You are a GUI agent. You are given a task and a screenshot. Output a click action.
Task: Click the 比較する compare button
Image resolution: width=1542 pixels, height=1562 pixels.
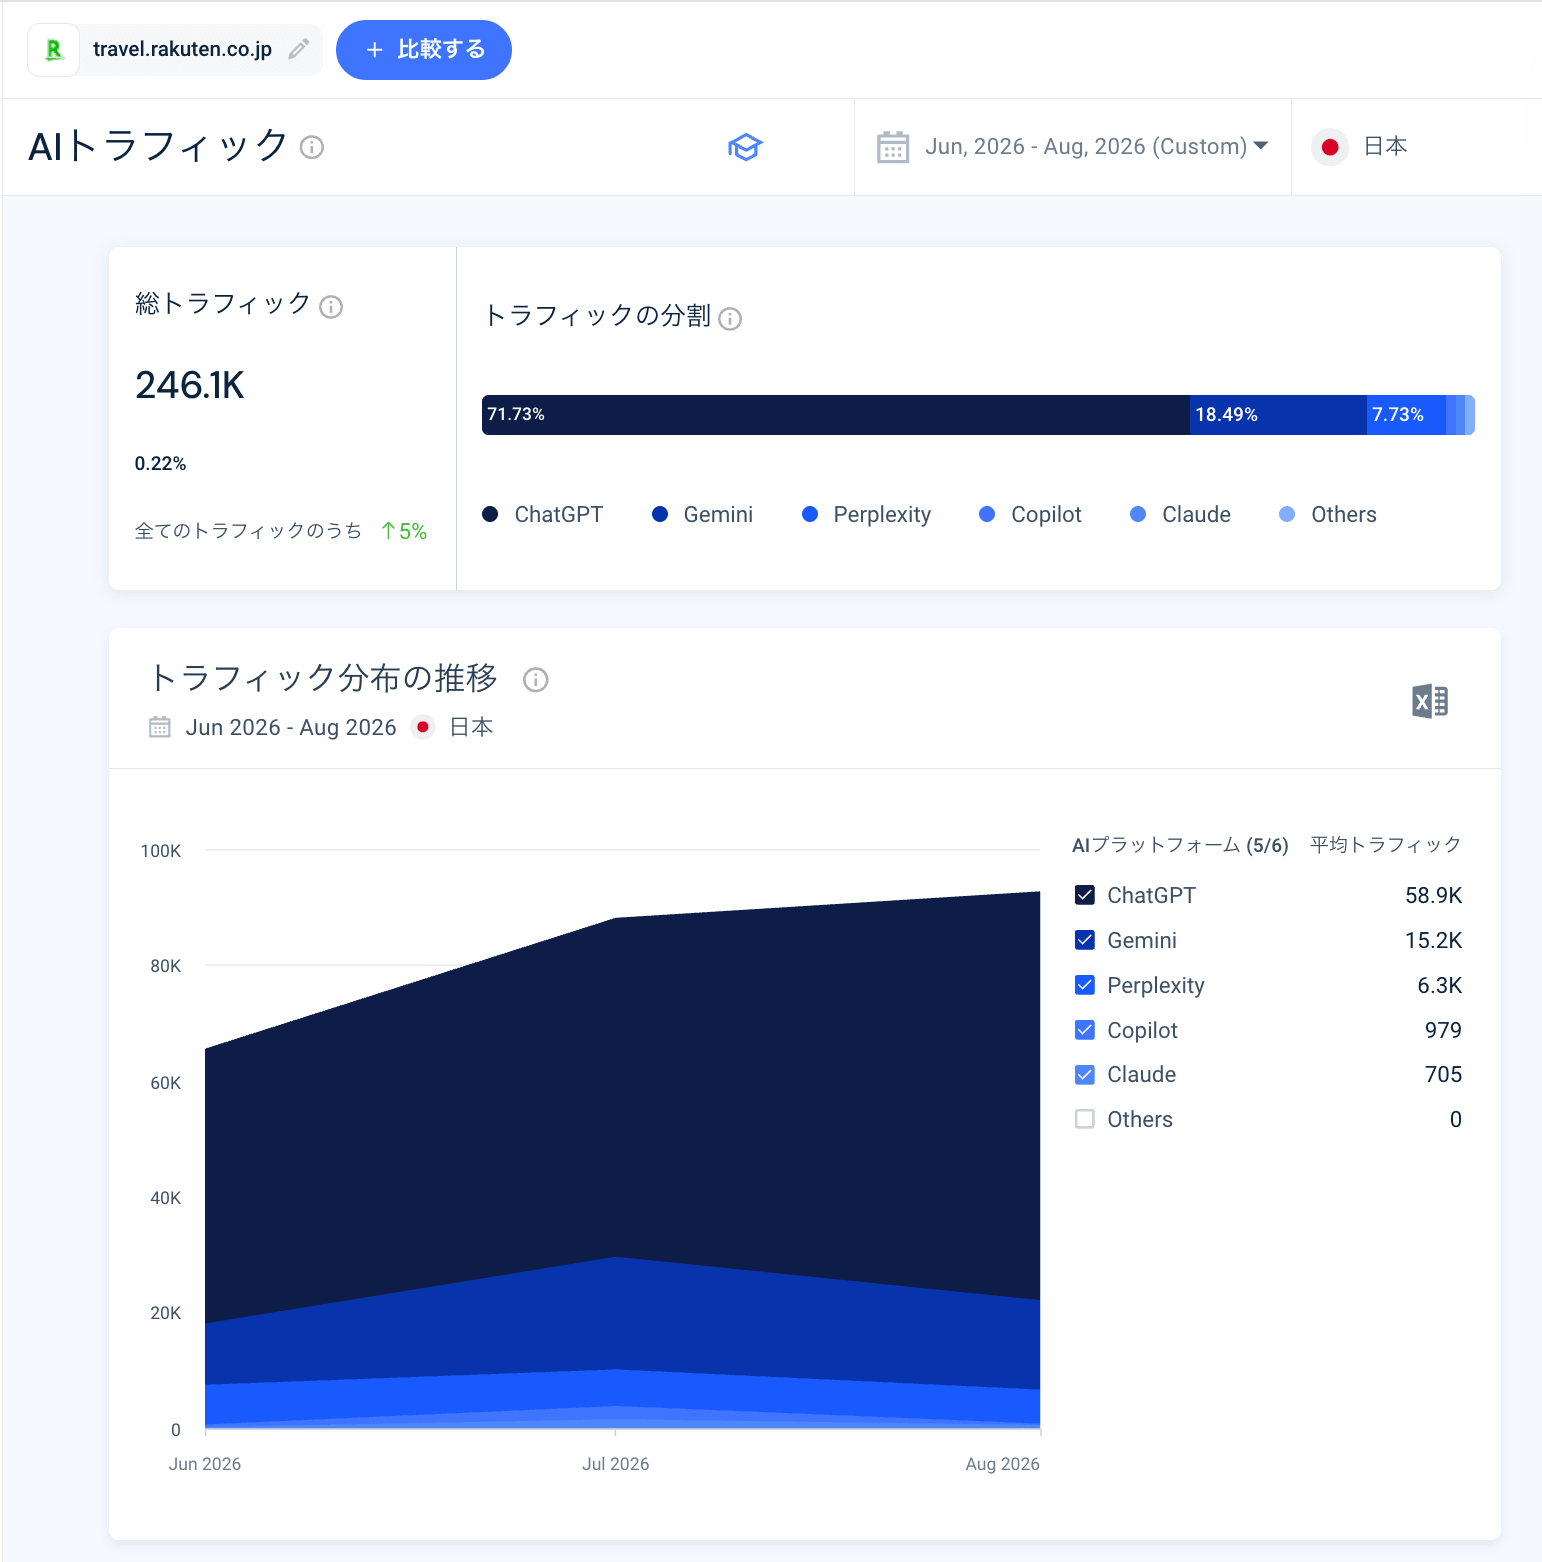tap(424, 50)
